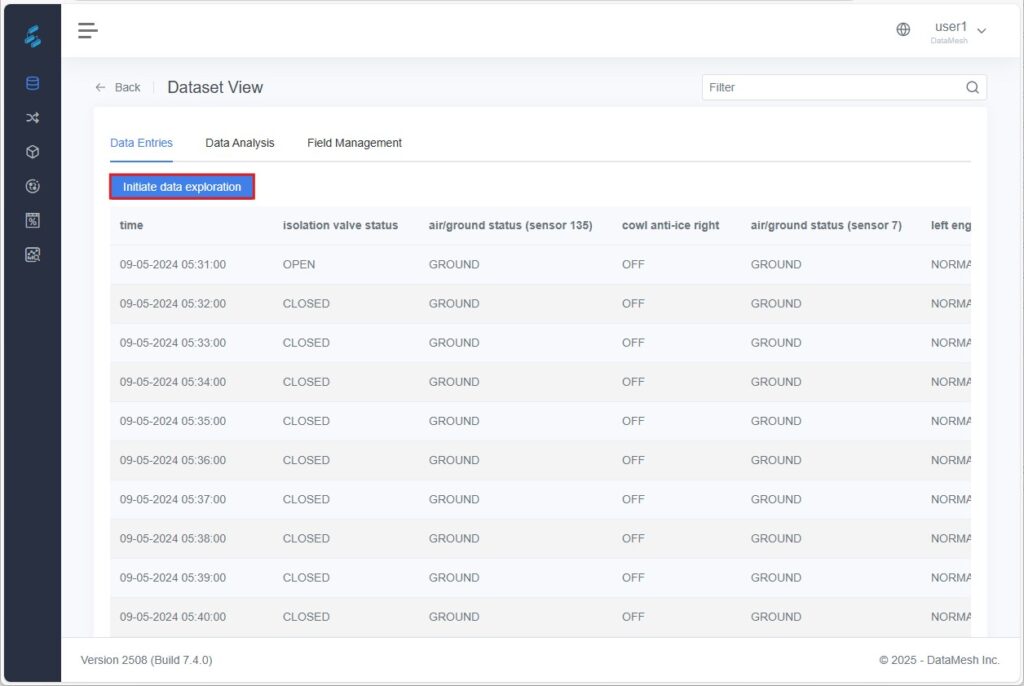The height and width of the screenshot is (686, 1024).
Task: Click into the Filter input field
Action: [830, 88]
